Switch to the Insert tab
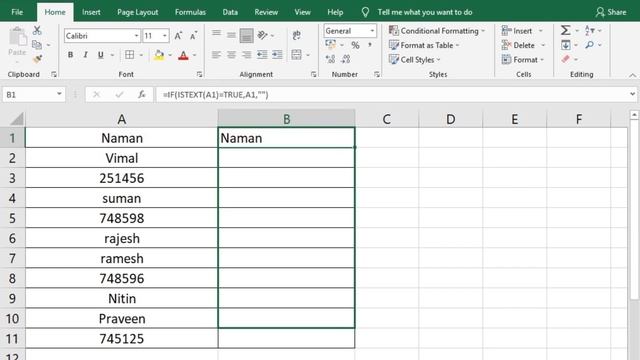The height and width of the screenshot is (360, 640). (x=91, y=12)
